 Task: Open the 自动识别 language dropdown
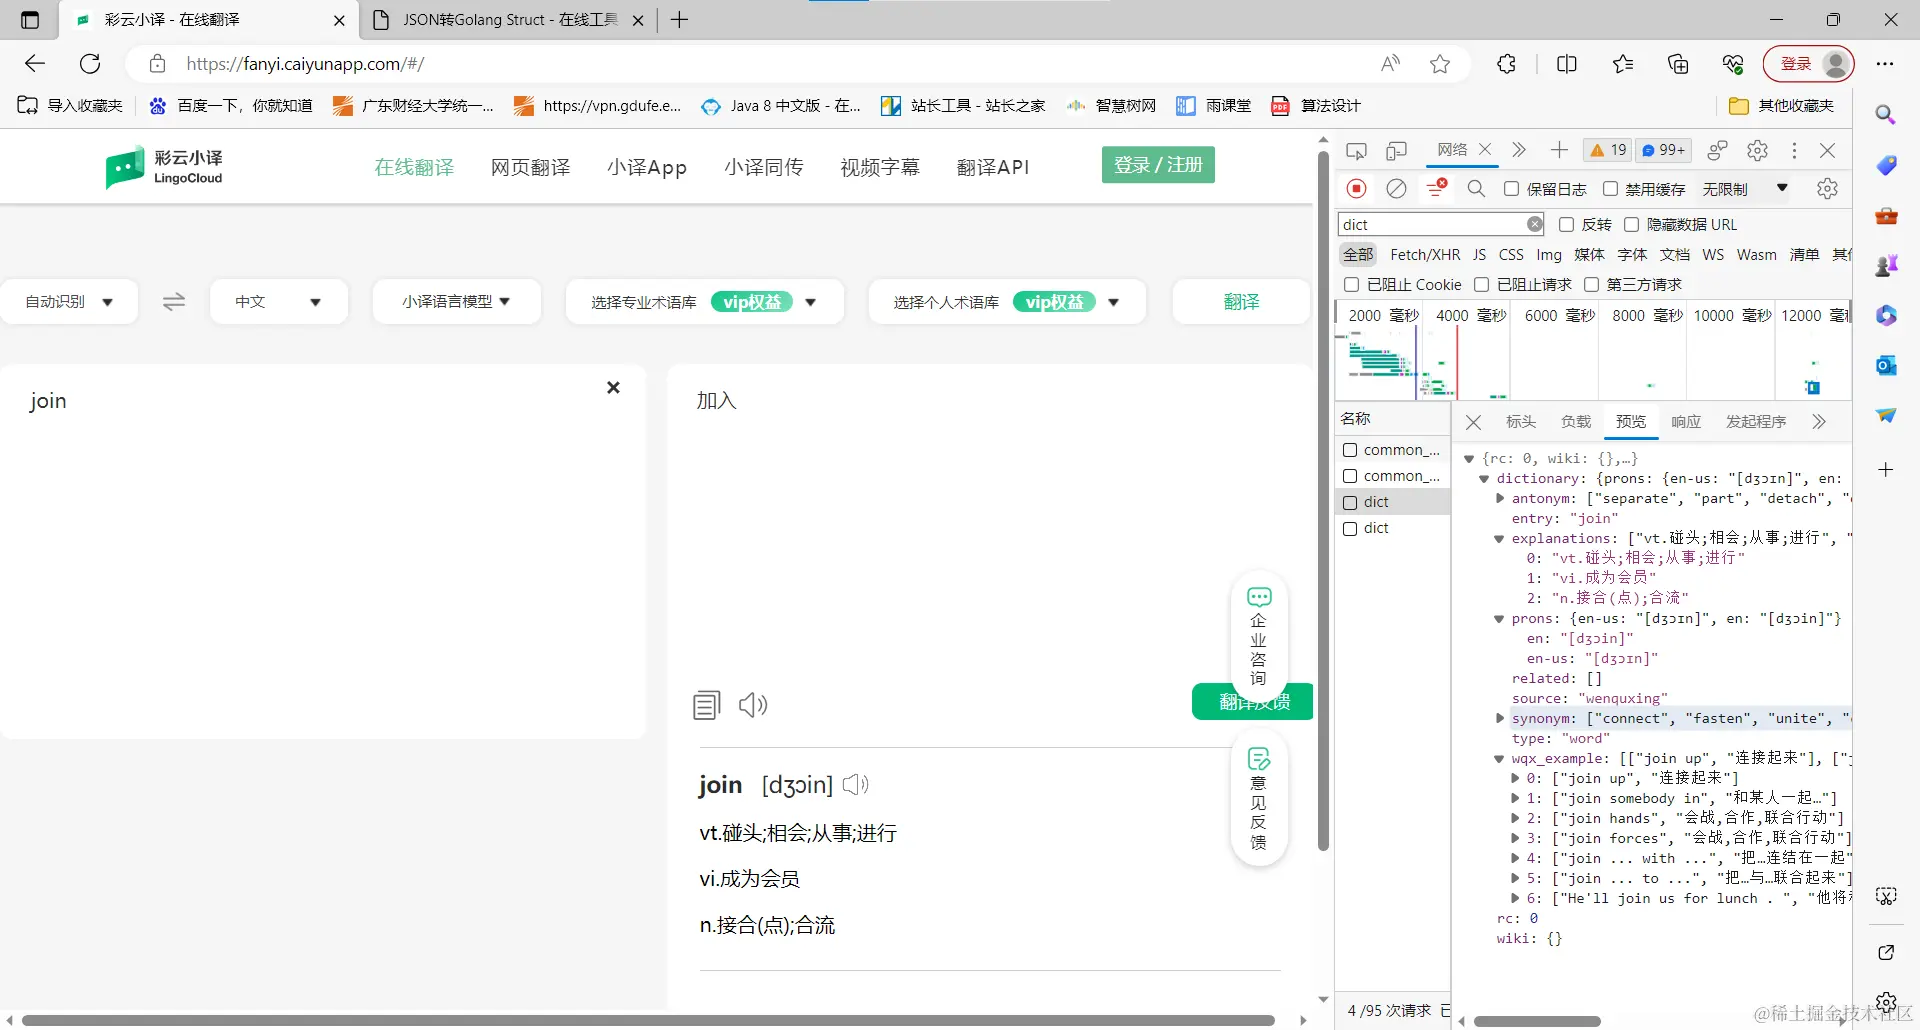70,301
